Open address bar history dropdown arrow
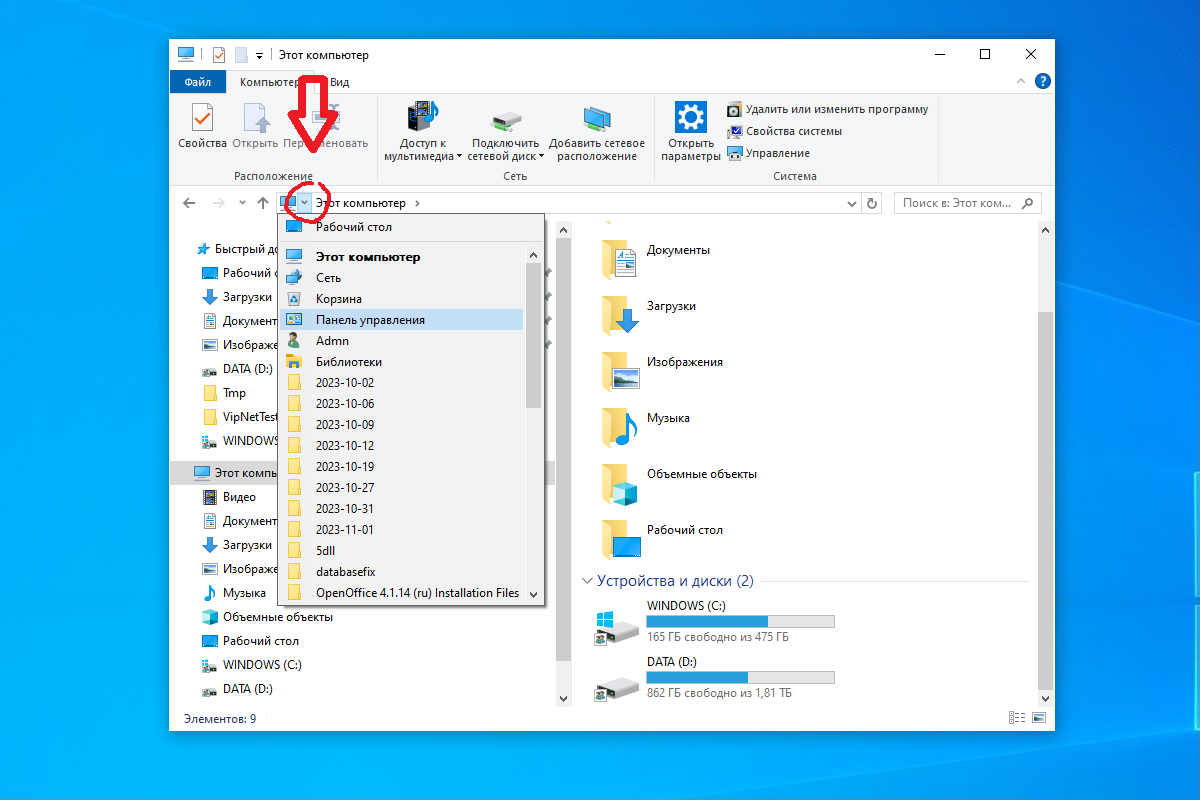1200x800 pixels. click(x=851, y=203)
